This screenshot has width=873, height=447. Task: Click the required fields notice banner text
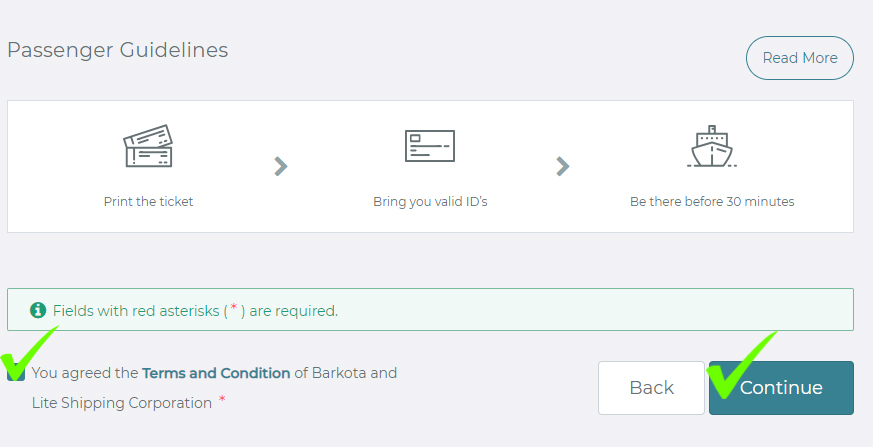(195, 311)
